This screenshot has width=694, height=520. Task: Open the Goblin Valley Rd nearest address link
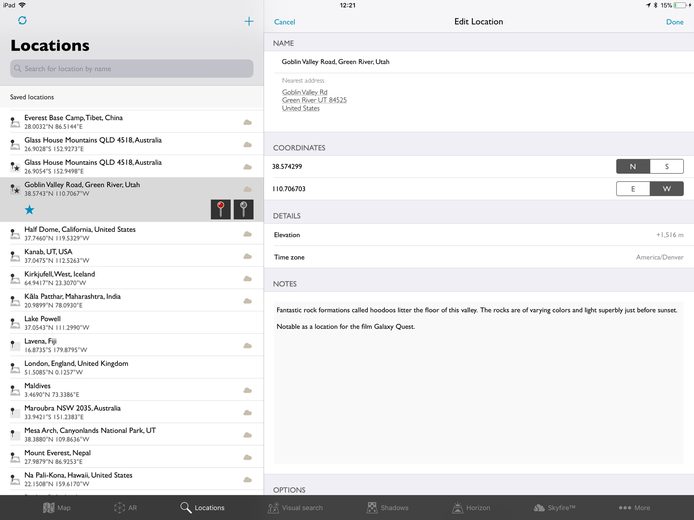click(x=314, y=100)
